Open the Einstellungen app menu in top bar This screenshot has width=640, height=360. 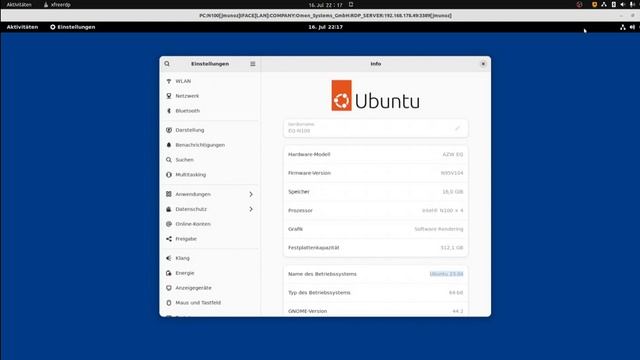(x=73, y=27)
